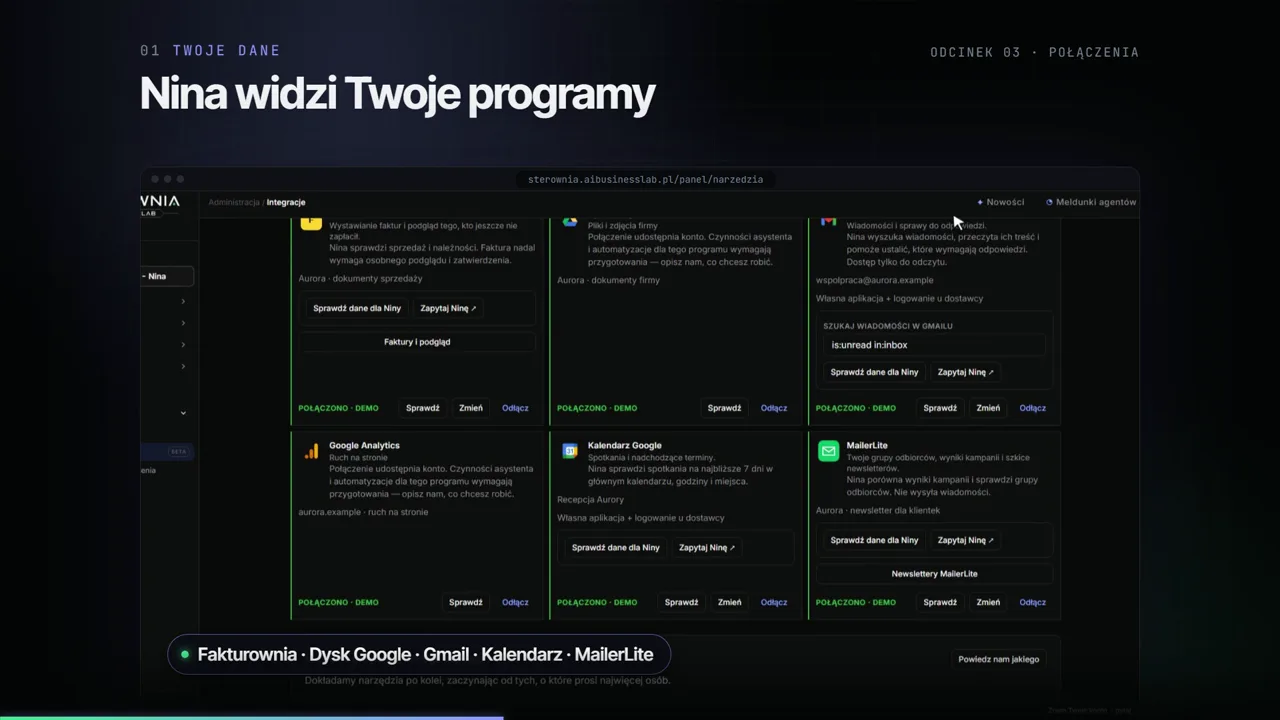Screen dimensions: 1280x720
Task: Click Zapytaj Ninę in dokumenty sprzedaży card
Action: [448, 308]
